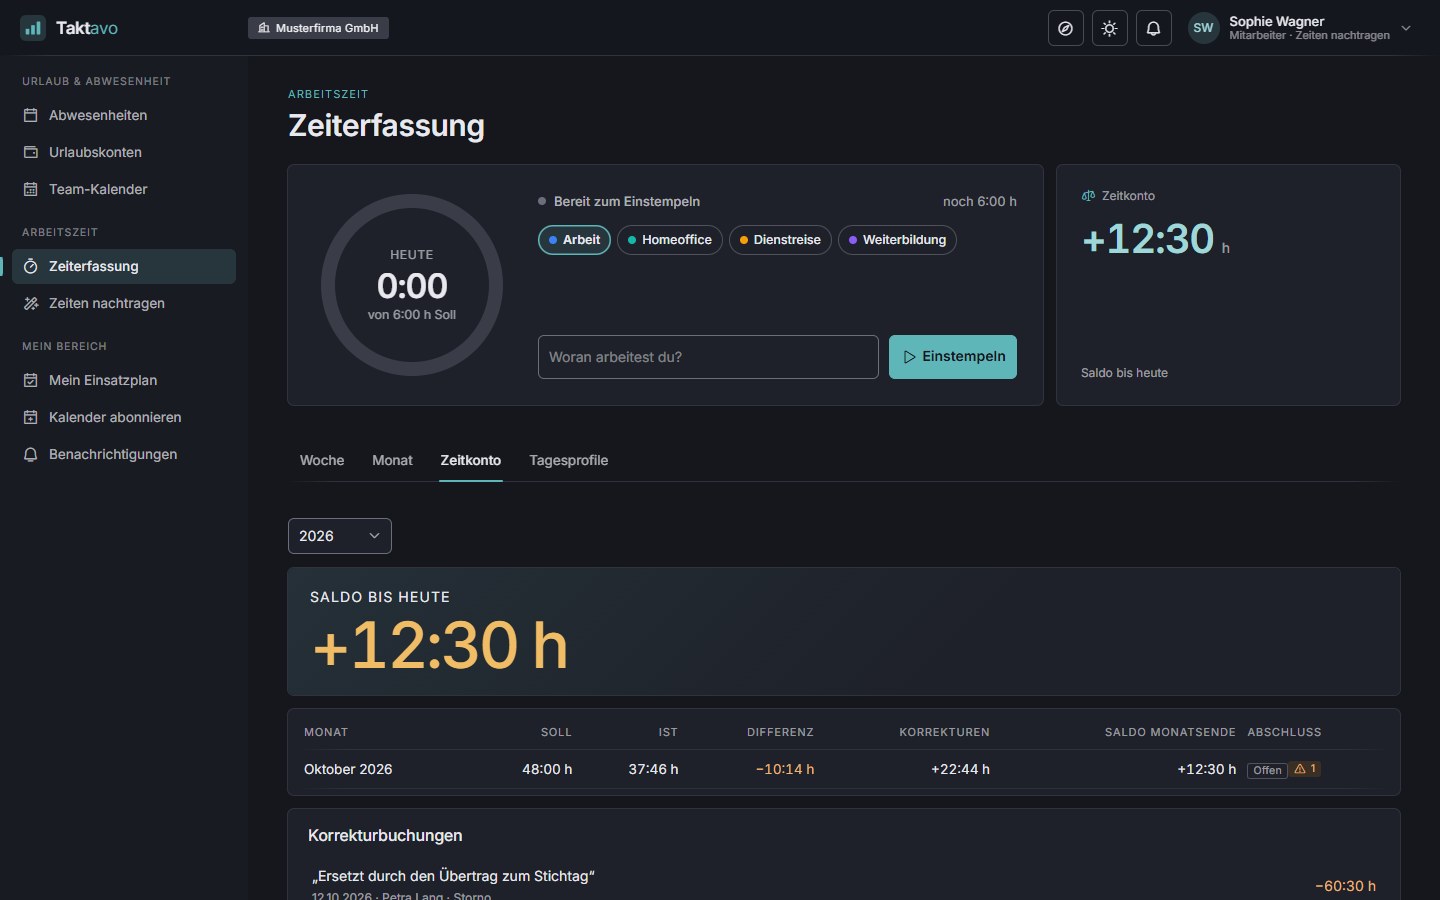Open Abwesenheiten in the sidebar
This screenshot has height=900, width=1440.
coord(124,115)
